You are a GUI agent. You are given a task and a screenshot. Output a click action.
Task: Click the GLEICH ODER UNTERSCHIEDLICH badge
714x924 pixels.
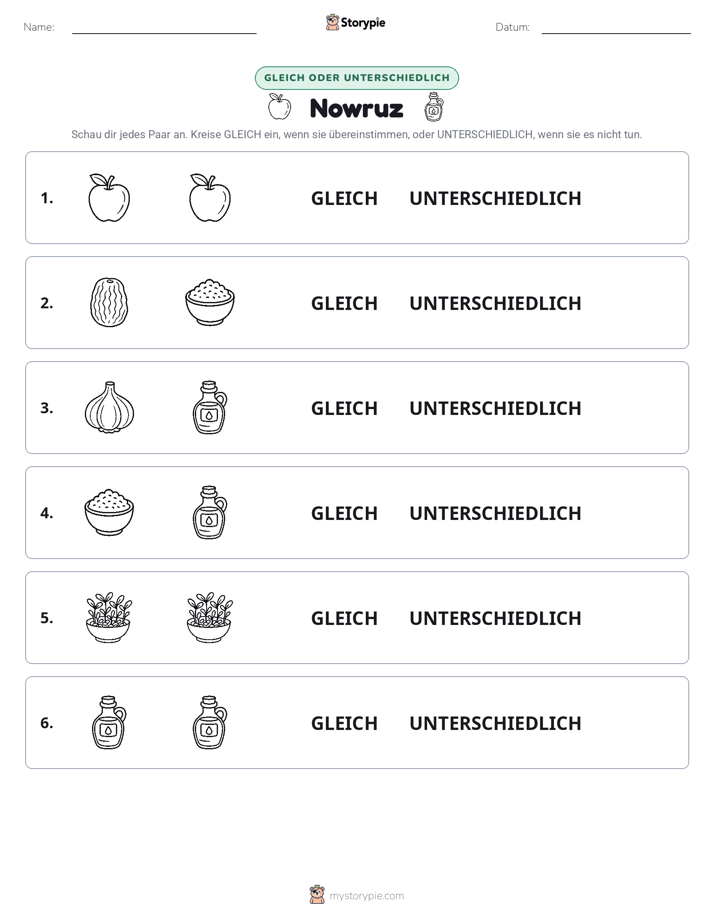coord(356,78)
